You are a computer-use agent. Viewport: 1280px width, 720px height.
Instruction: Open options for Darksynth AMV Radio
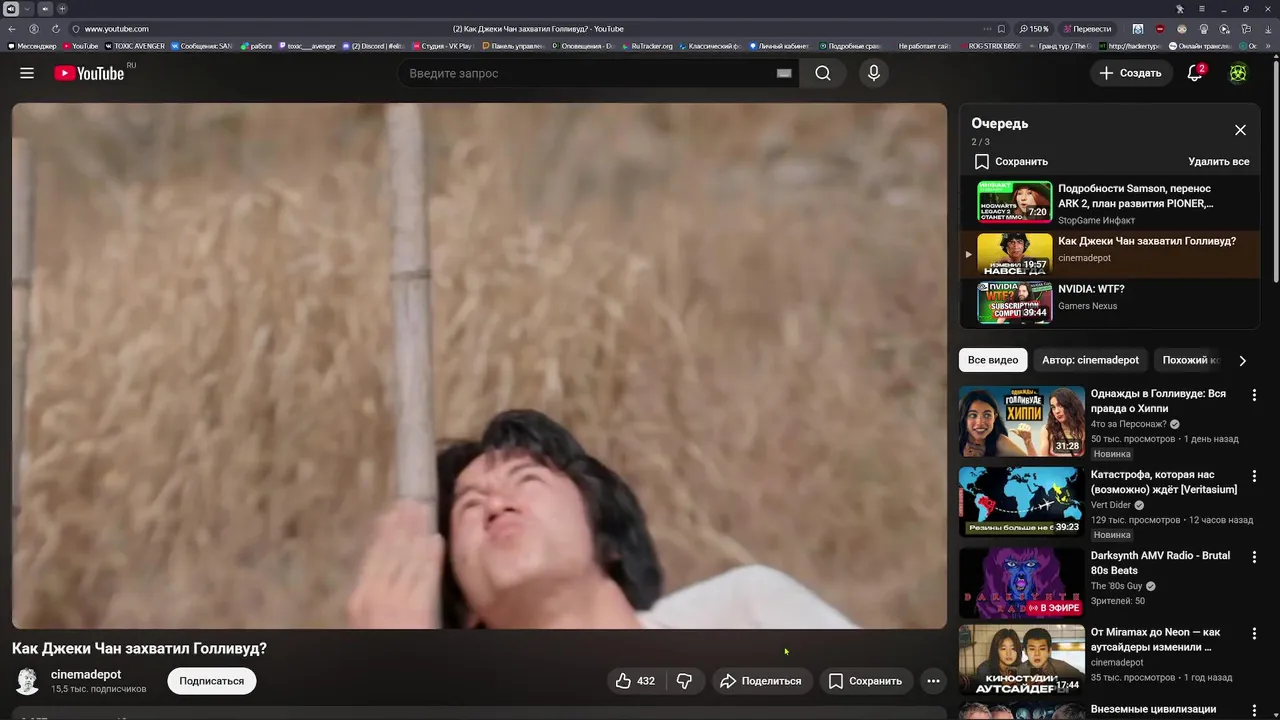pyautogui.click(x=1254, y=557)
